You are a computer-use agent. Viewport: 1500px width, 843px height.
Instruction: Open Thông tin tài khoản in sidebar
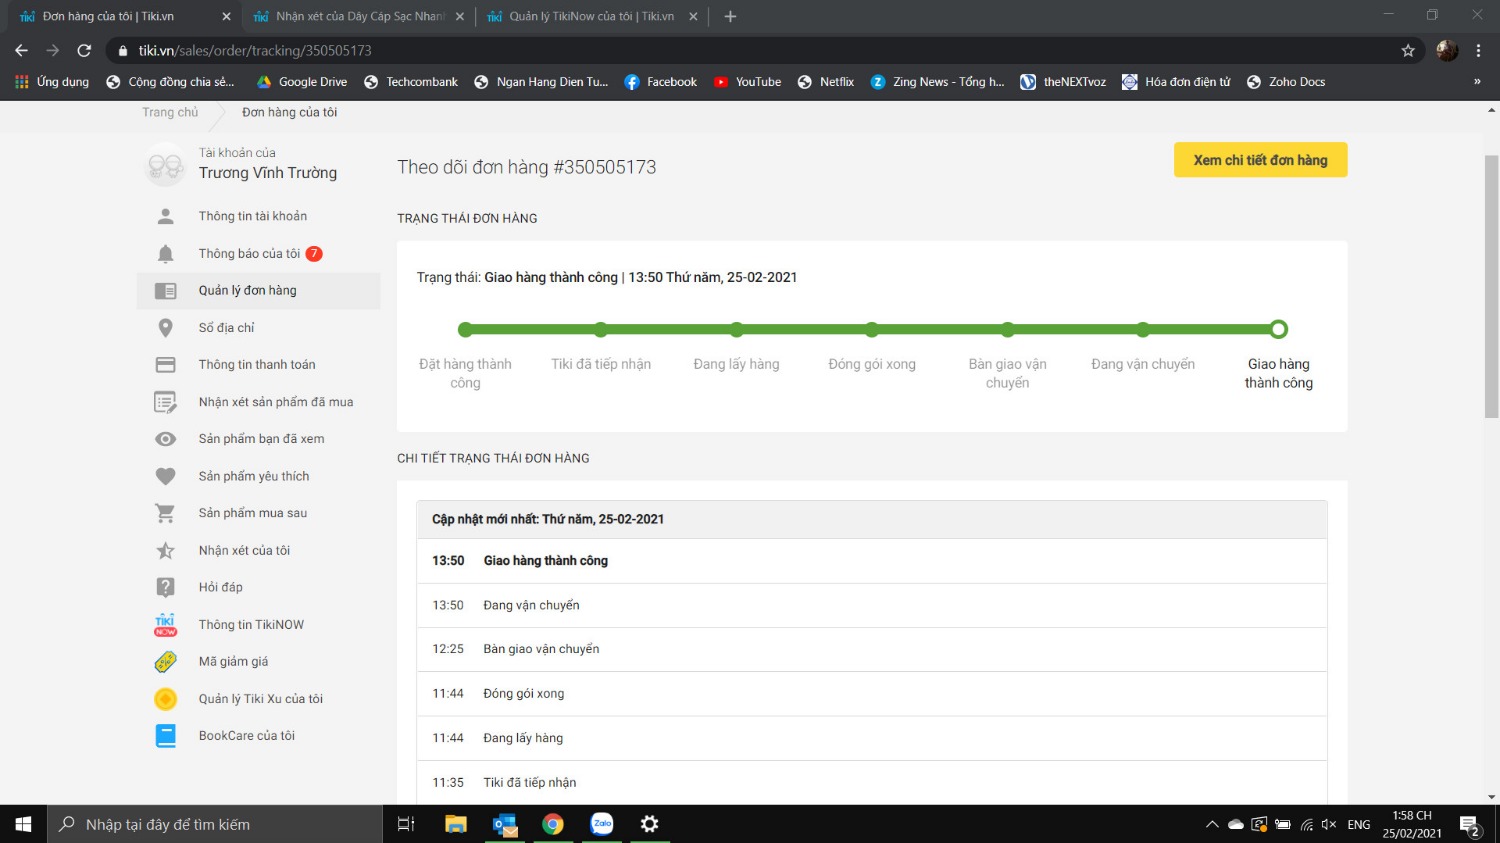[x=252, y=216]
